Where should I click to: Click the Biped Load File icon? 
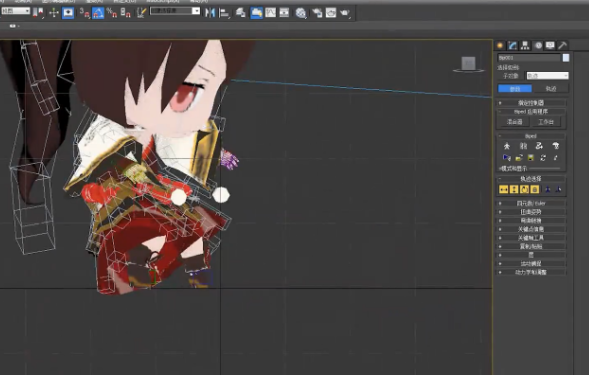(x=519, y=157)
